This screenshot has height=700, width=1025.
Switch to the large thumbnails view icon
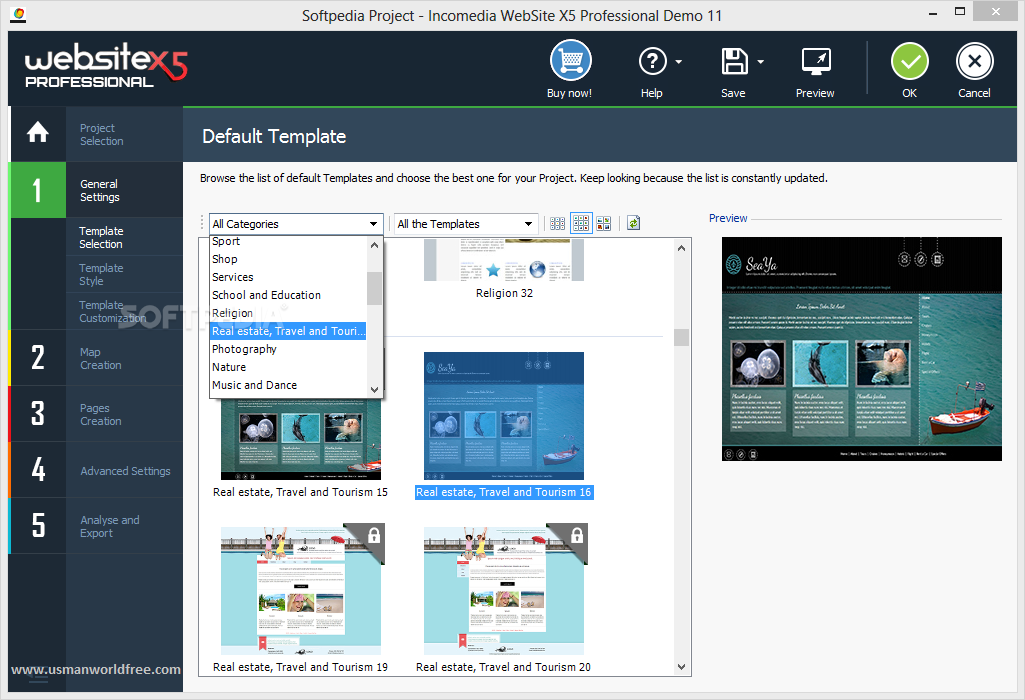click(603, 224)
